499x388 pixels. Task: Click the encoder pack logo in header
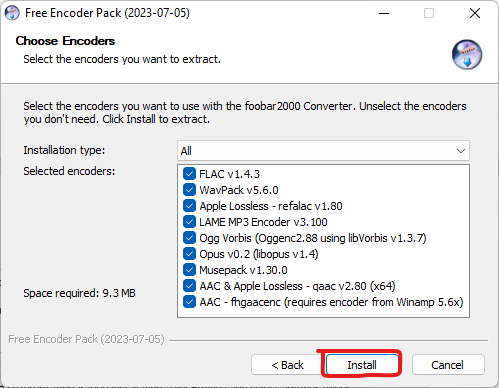click(x=467, y=55)
